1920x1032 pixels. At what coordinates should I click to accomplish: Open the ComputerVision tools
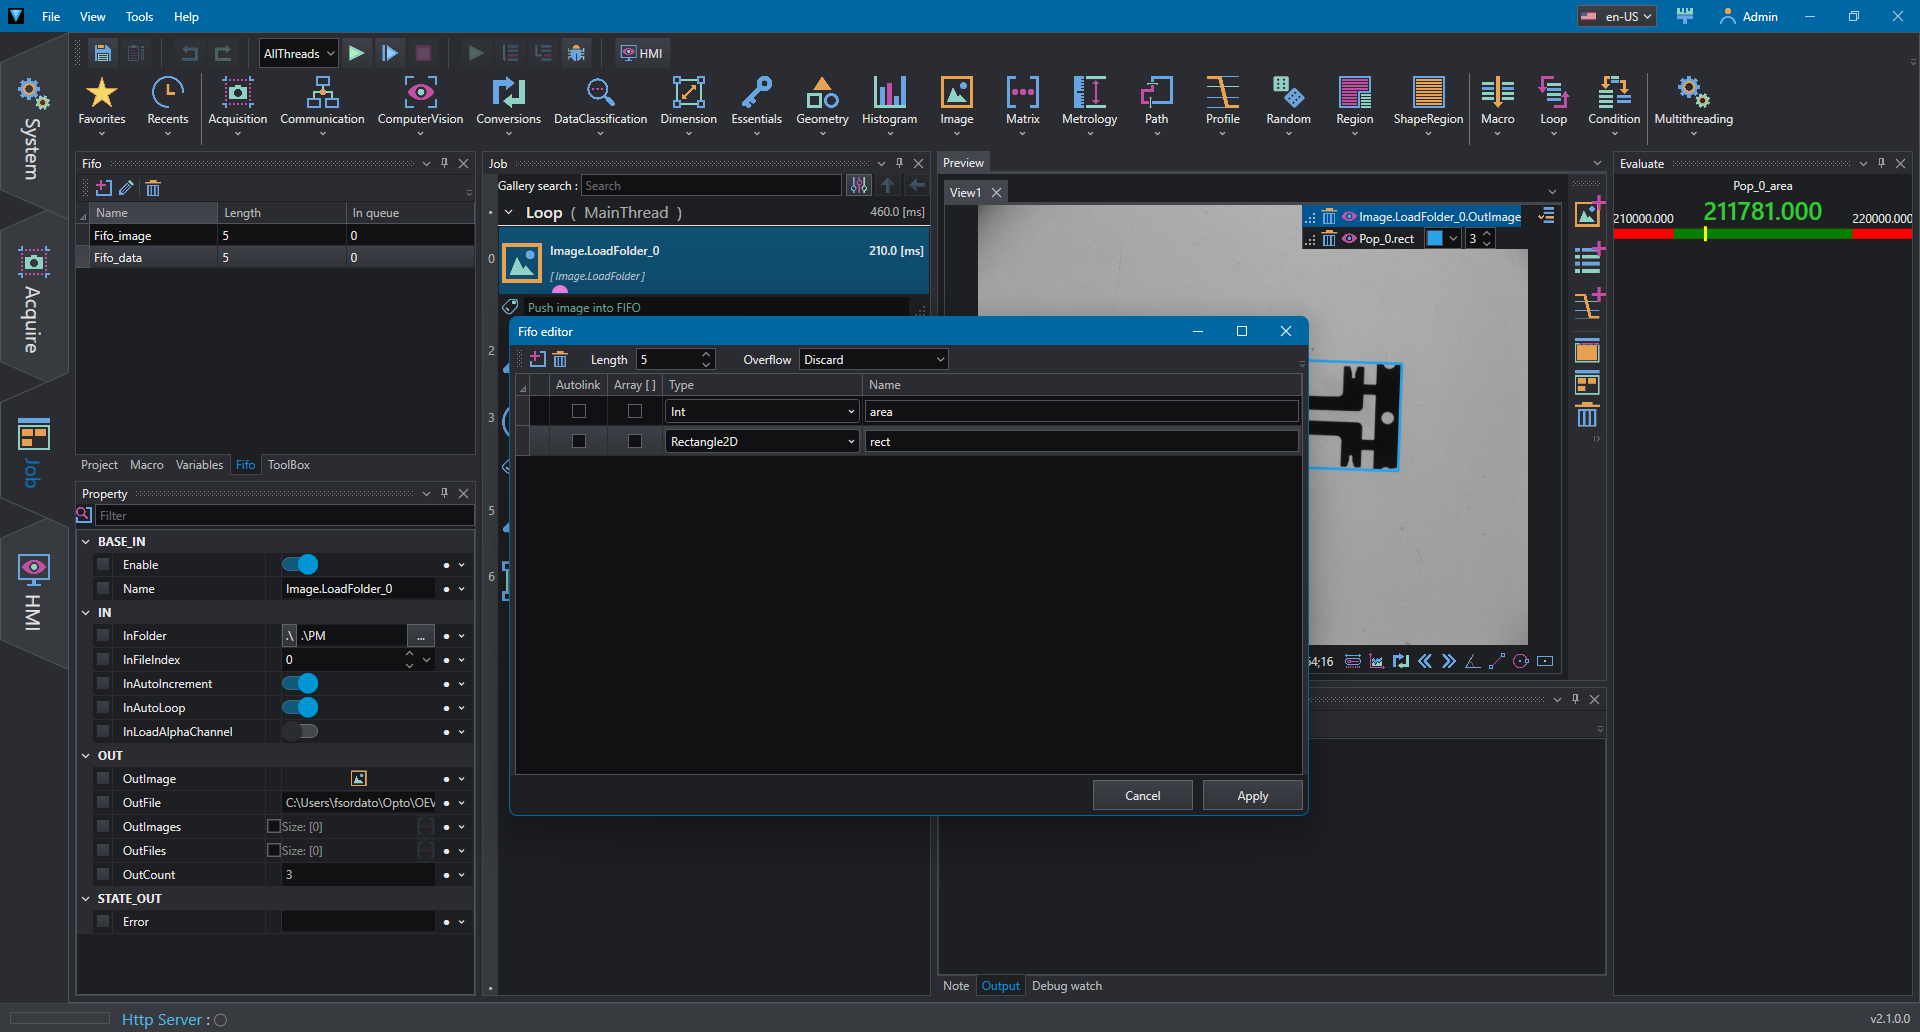pos(420,103)
